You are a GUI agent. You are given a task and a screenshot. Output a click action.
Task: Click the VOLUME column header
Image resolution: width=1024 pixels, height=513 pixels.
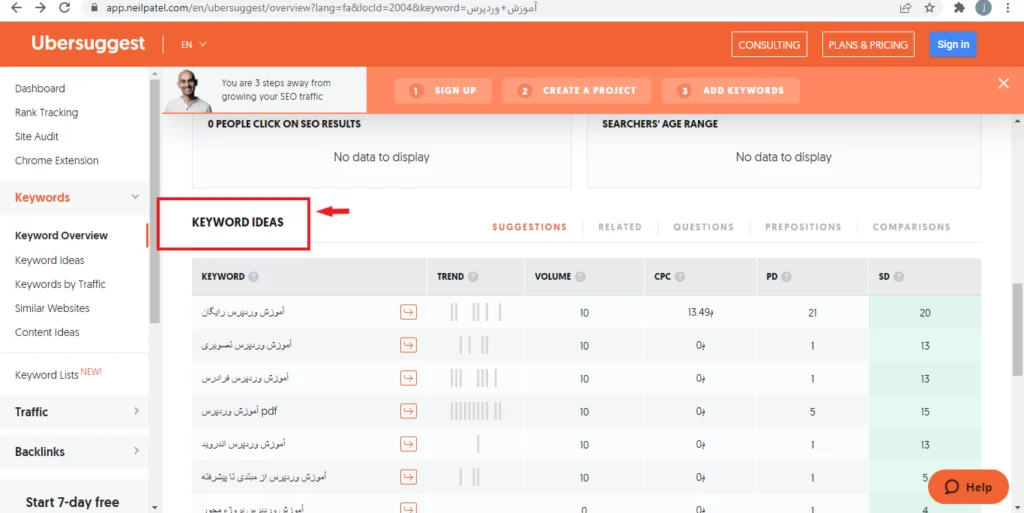click(x=552, y=277)
